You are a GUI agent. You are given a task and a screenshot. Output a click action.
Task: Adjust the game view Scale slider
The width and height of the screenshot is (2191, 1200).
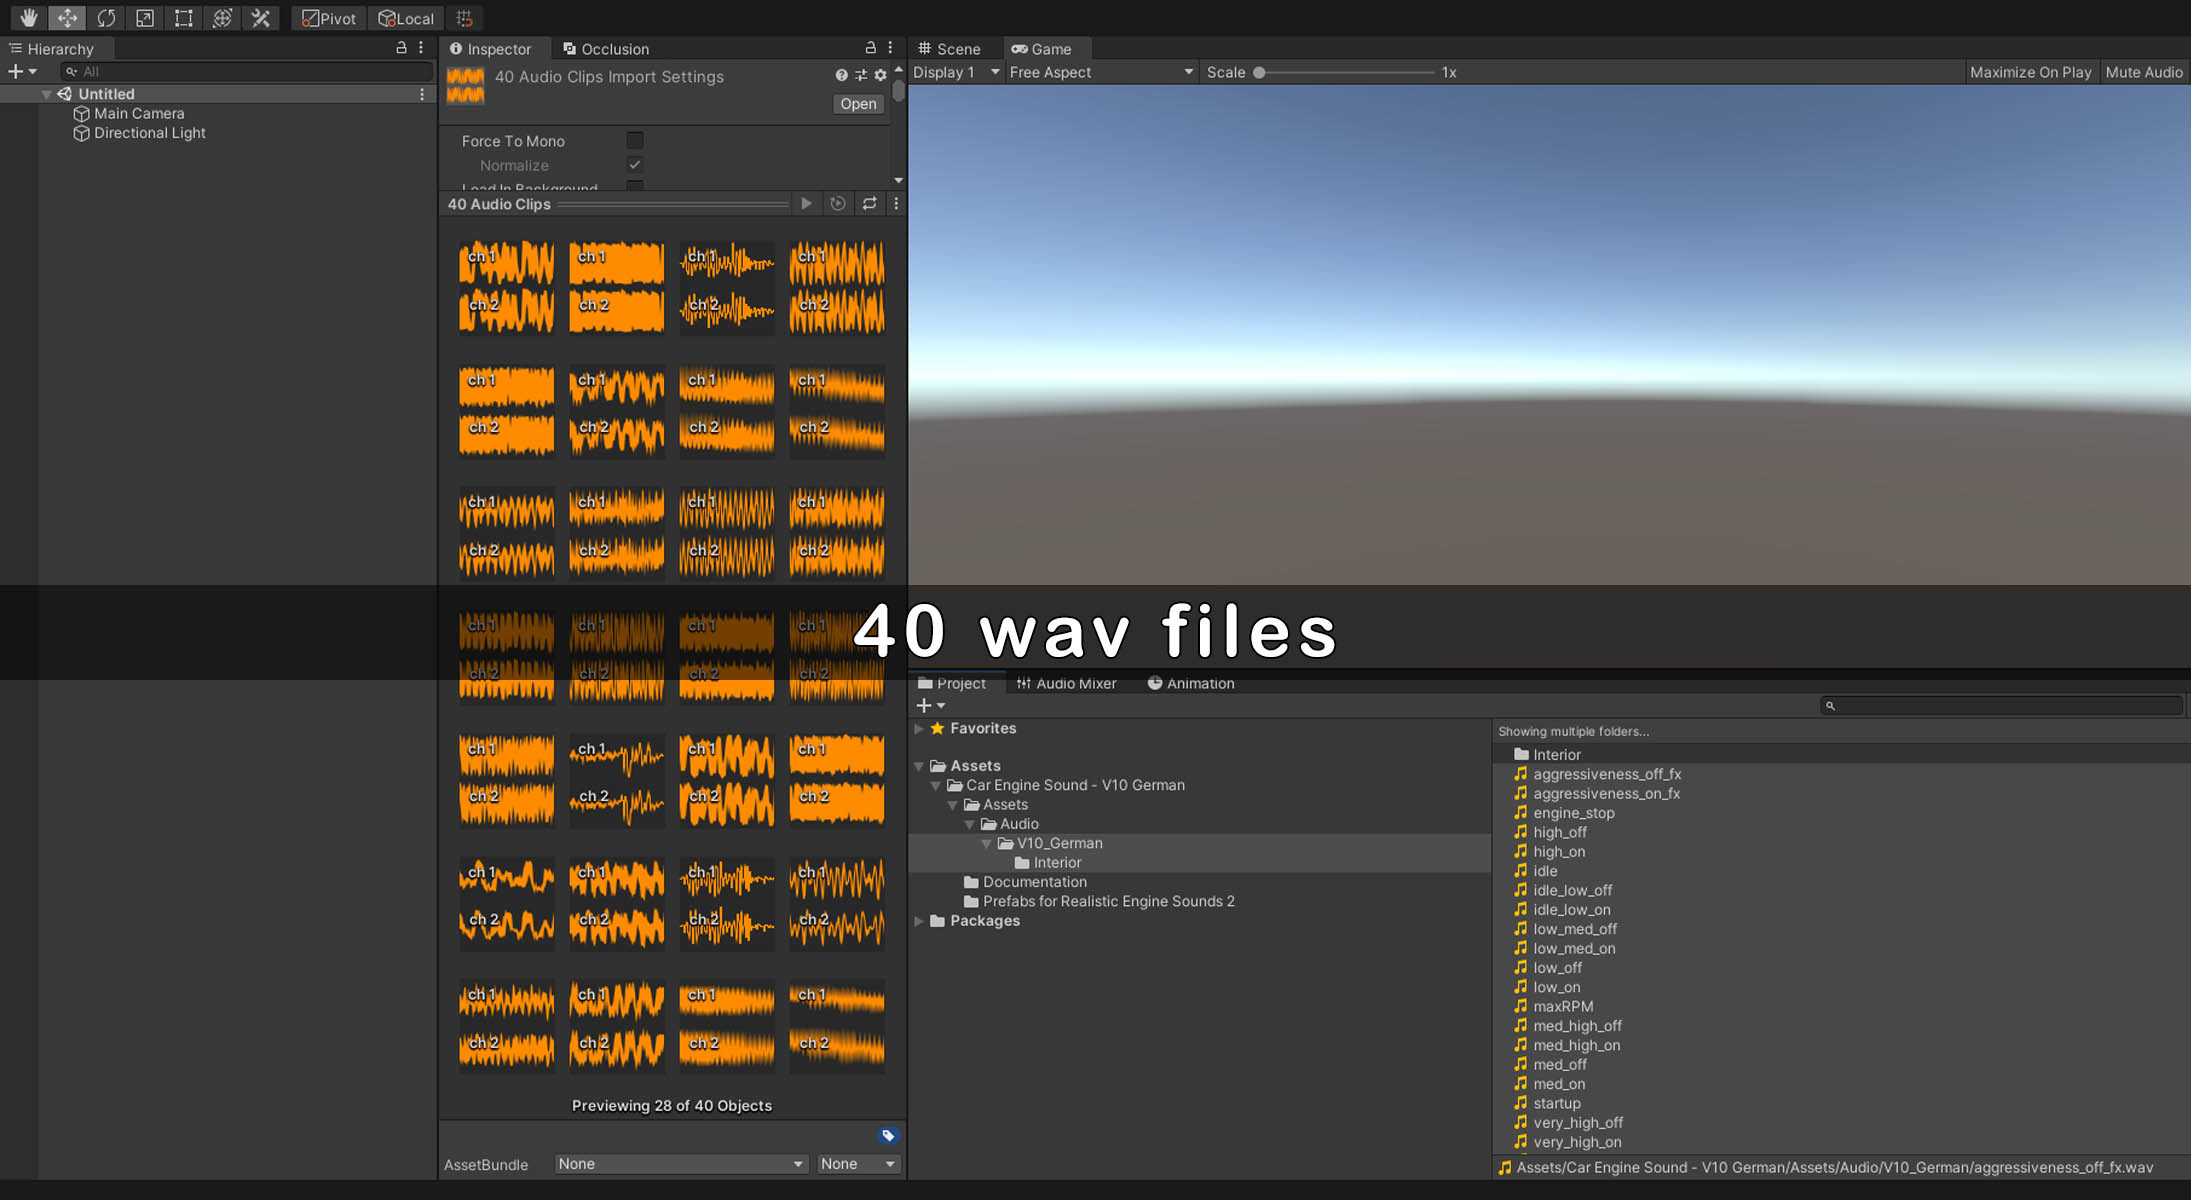pos(1260,72)
